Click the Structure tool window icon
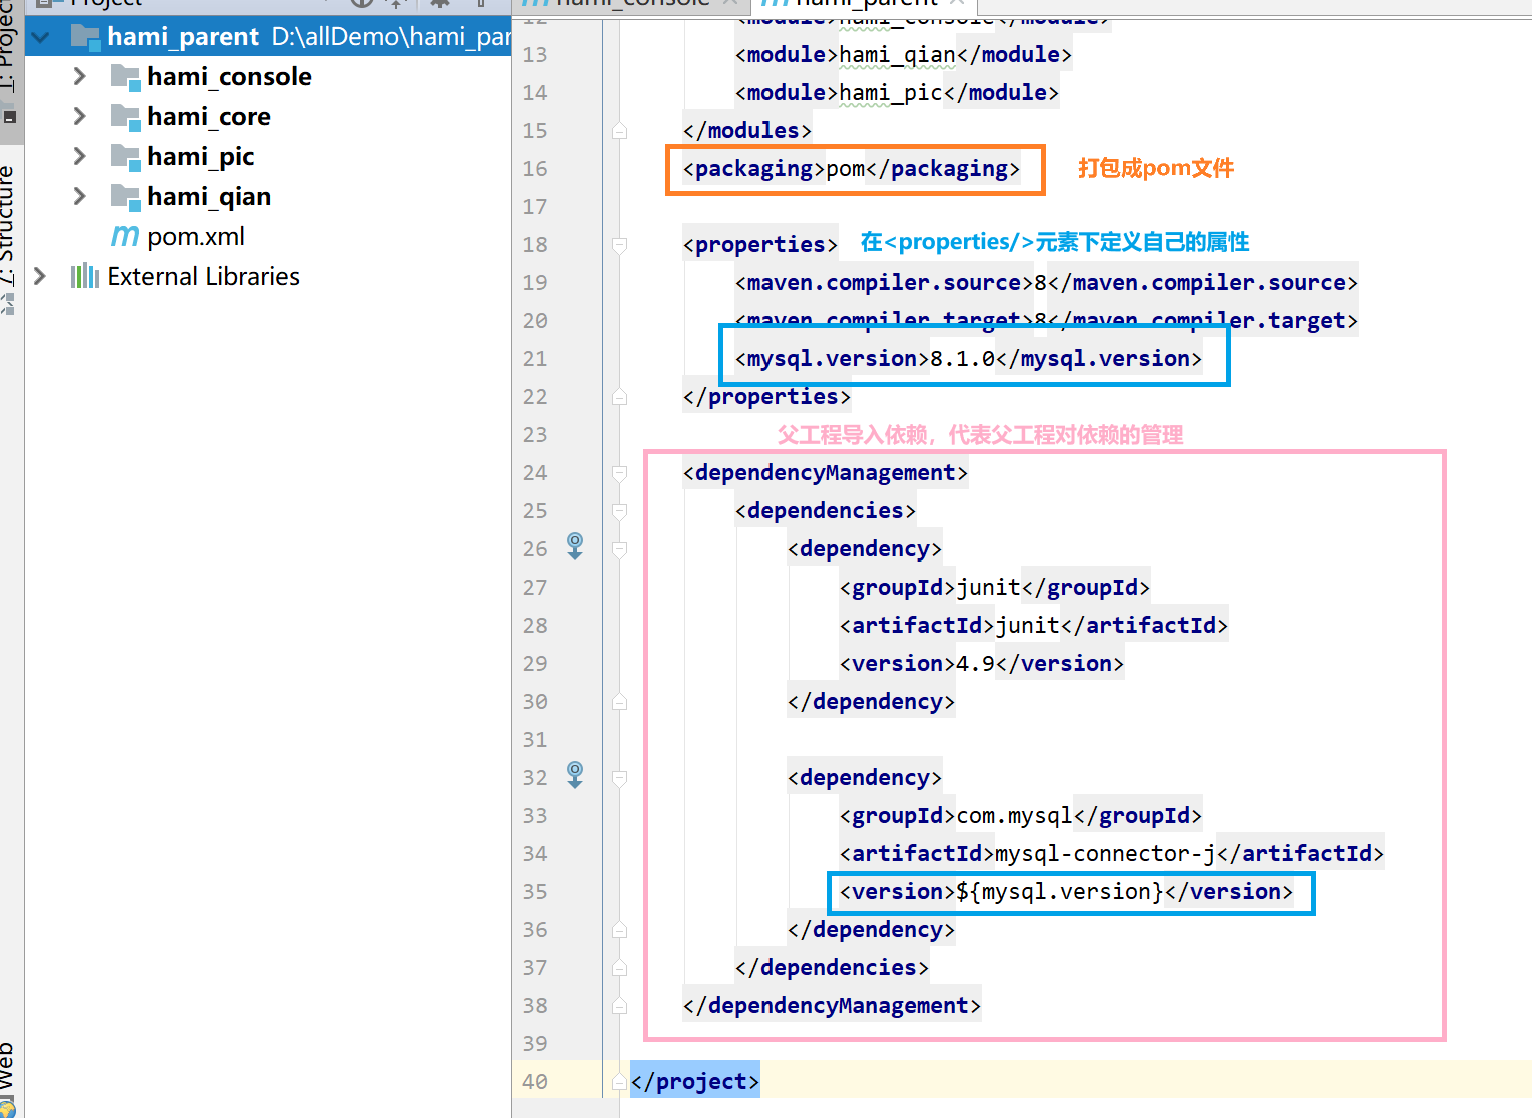 8,304
